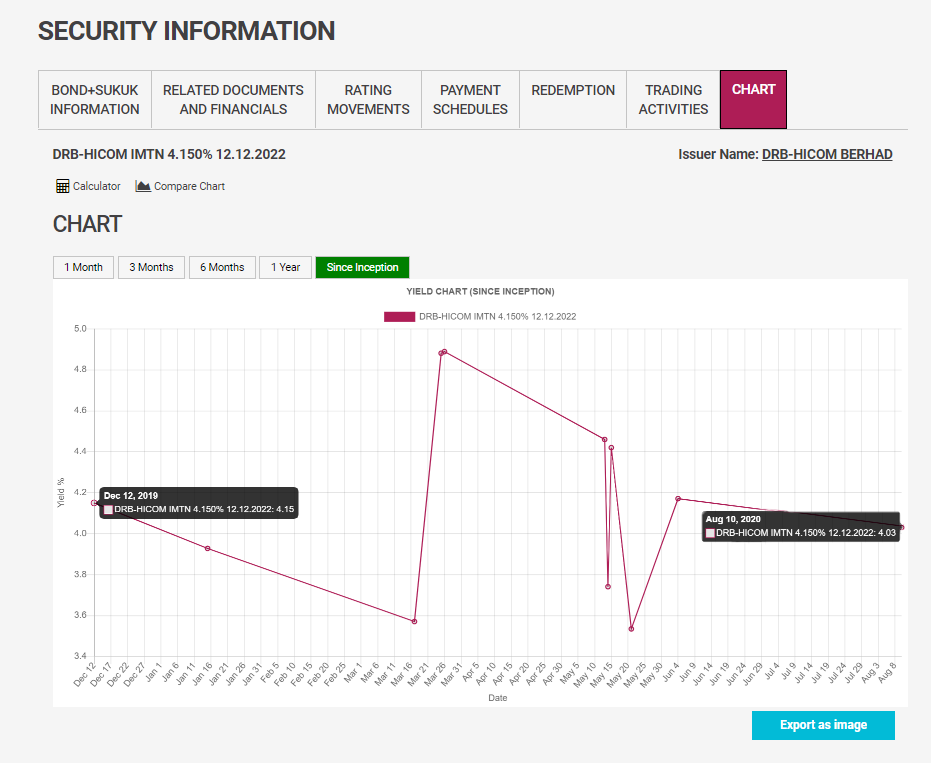Image resolution: width=931 pixels, height=763 pixels.
Task: Show 3 Months yield range
Action: (x=151, y=267)
